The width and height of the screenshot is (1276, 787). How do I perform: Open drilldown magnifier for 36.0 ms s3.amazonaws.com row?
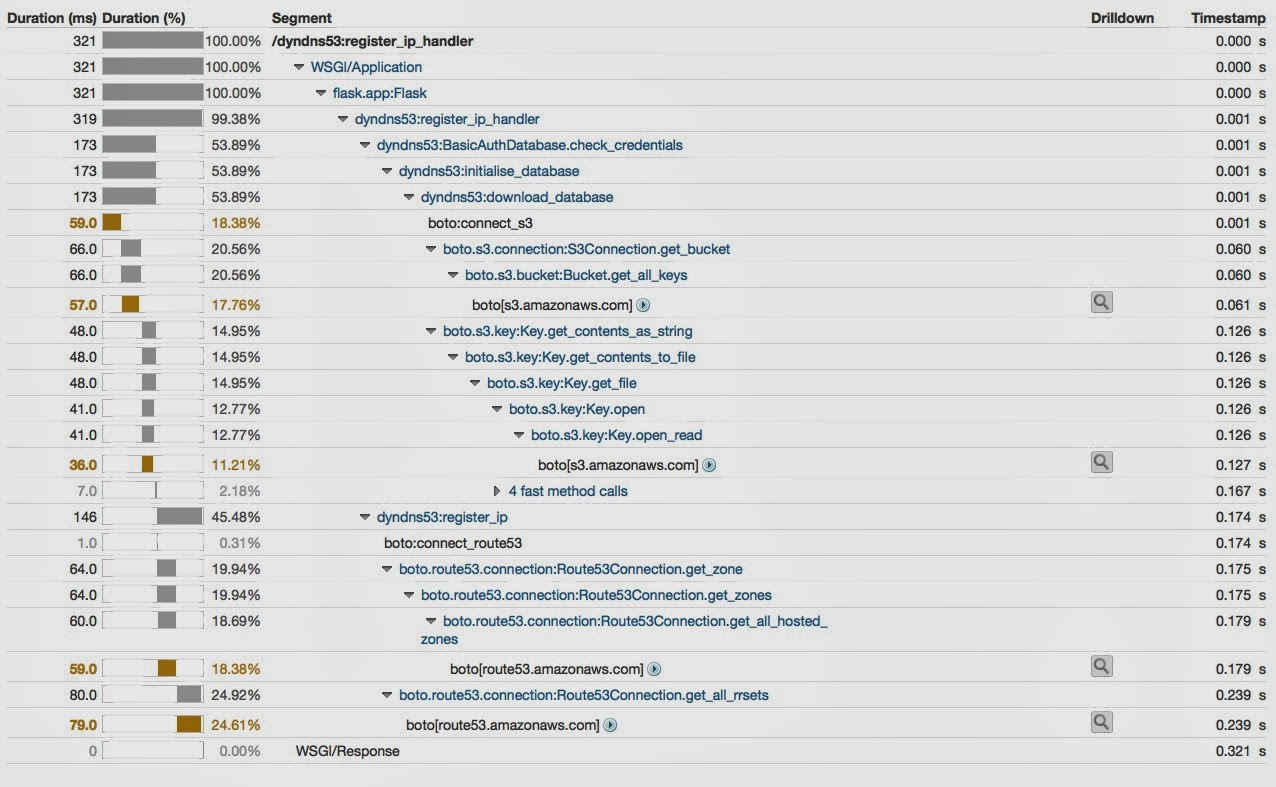tap(1101, 463)
